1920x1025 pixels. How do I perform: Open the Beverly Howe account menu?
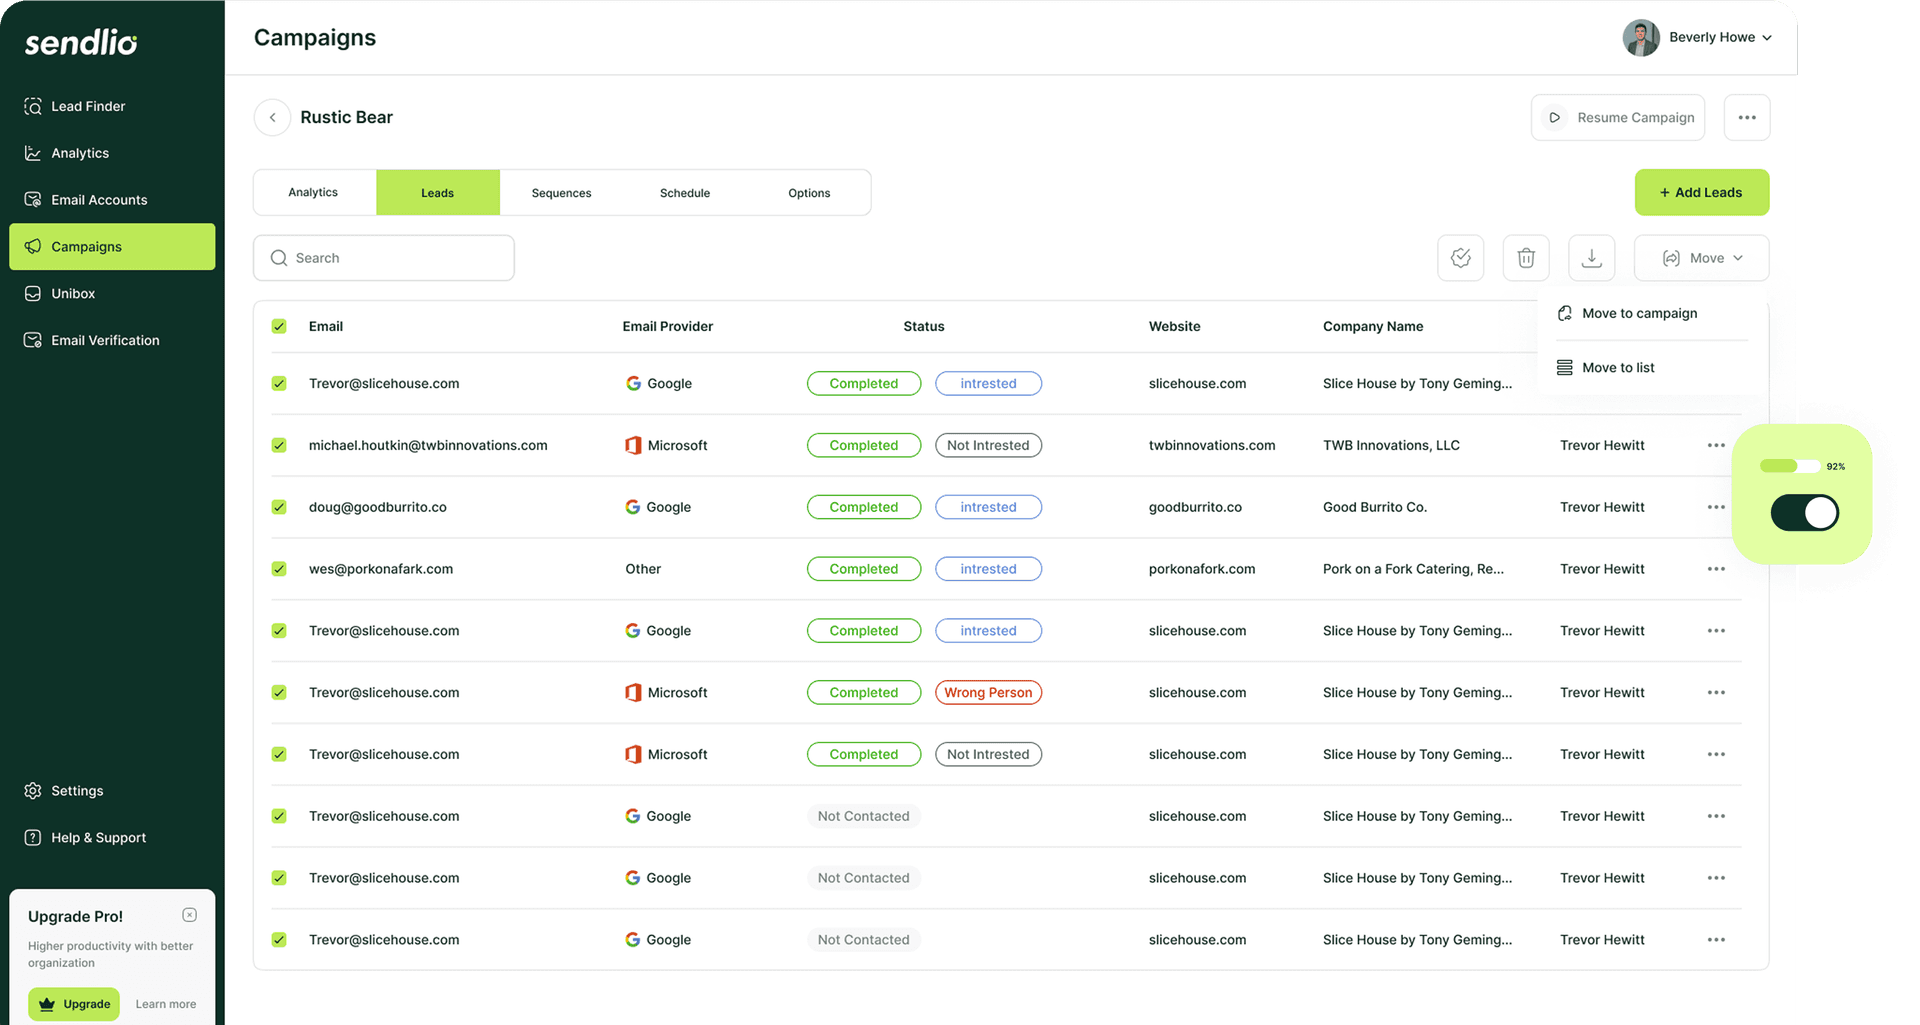click(x=1697, y=37)
